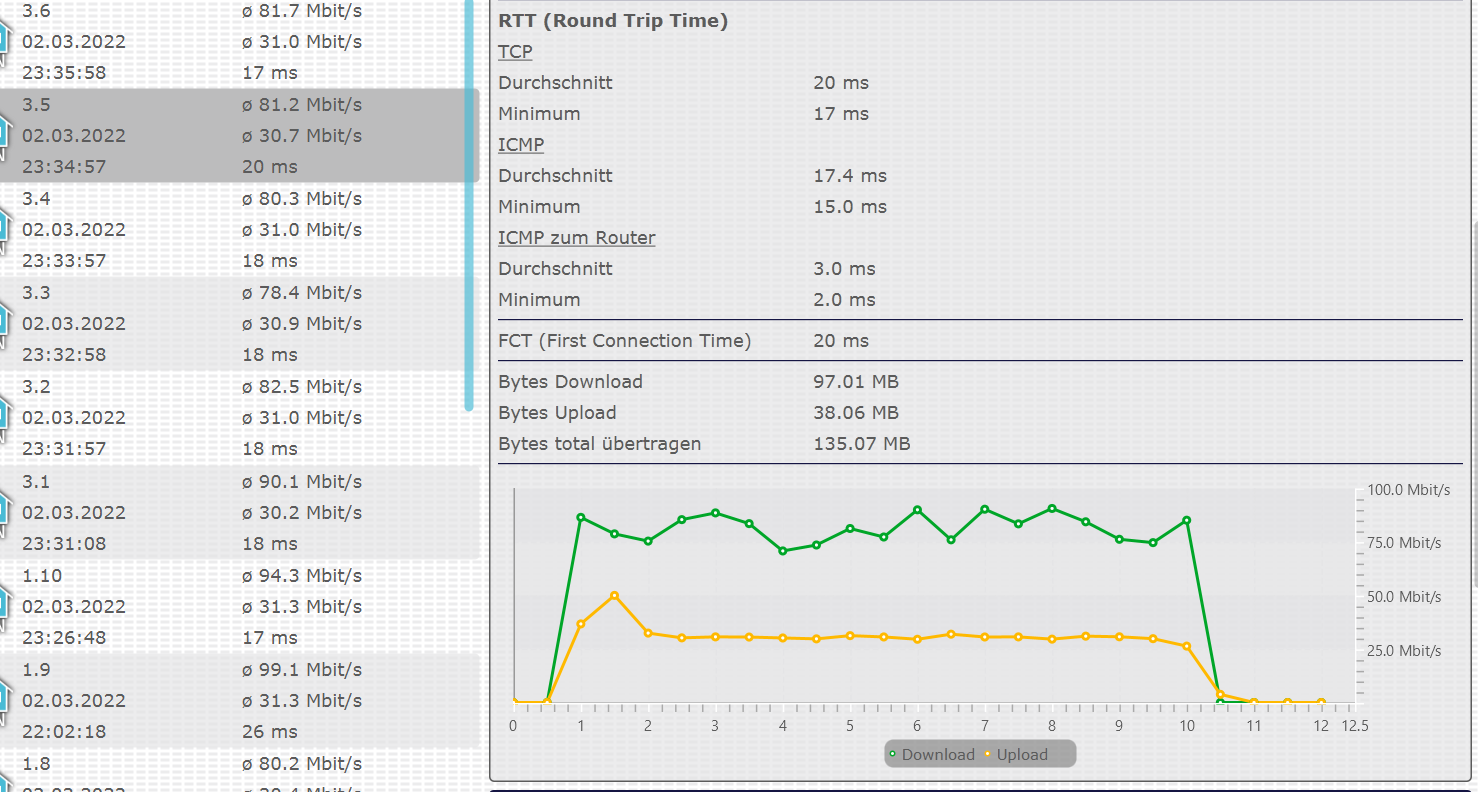Click the blue scrollbar of the test list

pyautogui.click(x=469, y=200)
